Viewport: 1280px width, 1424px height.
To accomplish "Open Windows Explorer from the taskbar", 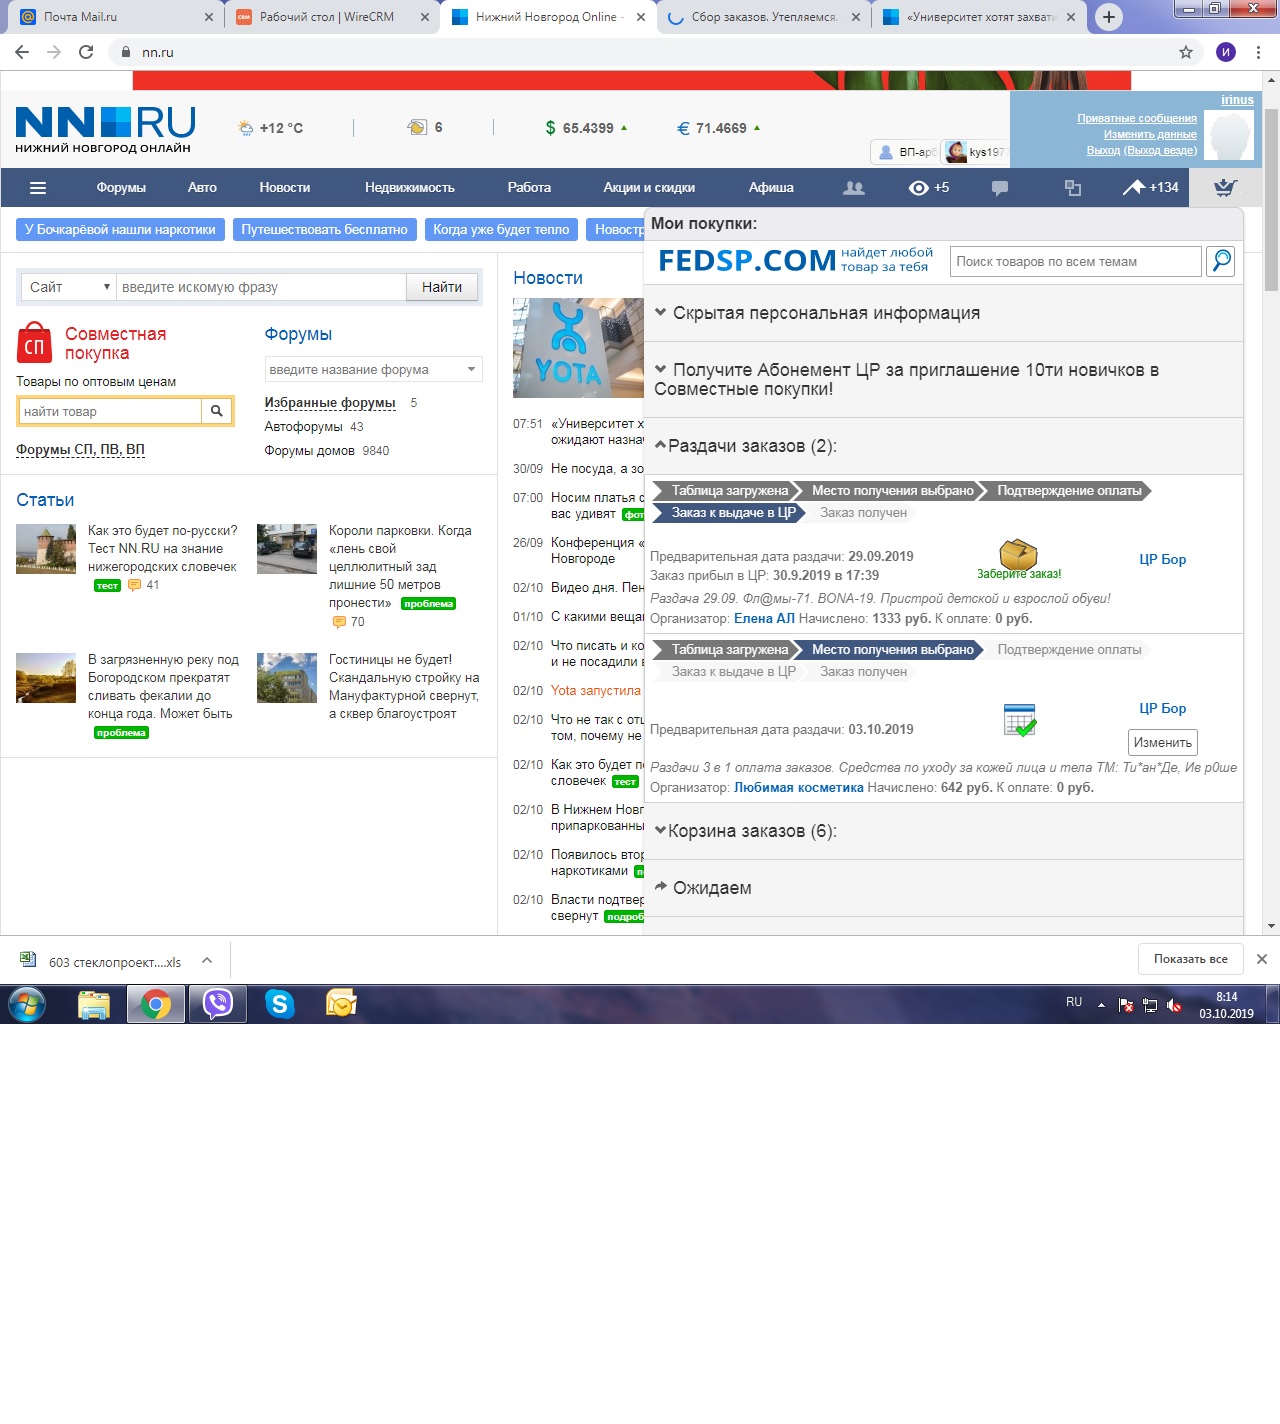I will [94, 1003].
